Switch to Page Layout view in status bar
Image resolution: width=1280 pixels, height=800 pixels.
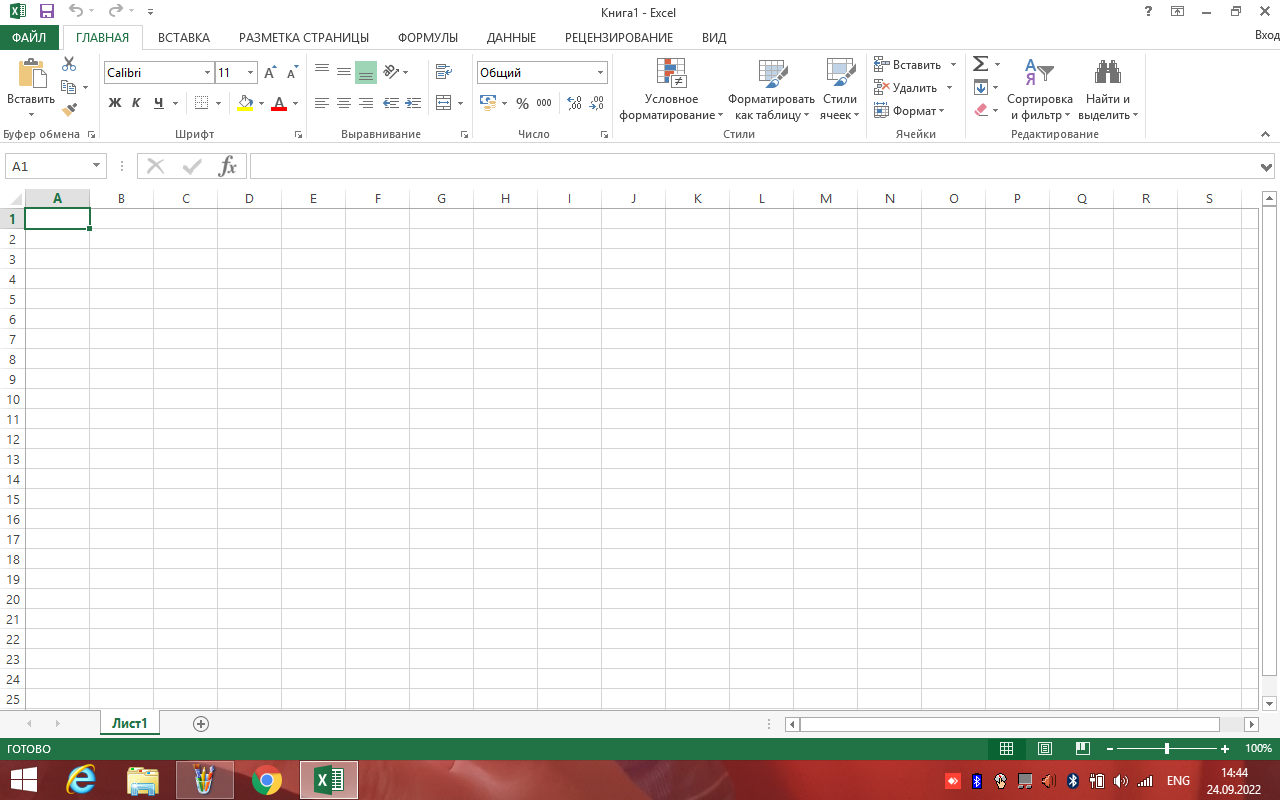tap(1044, 749)
